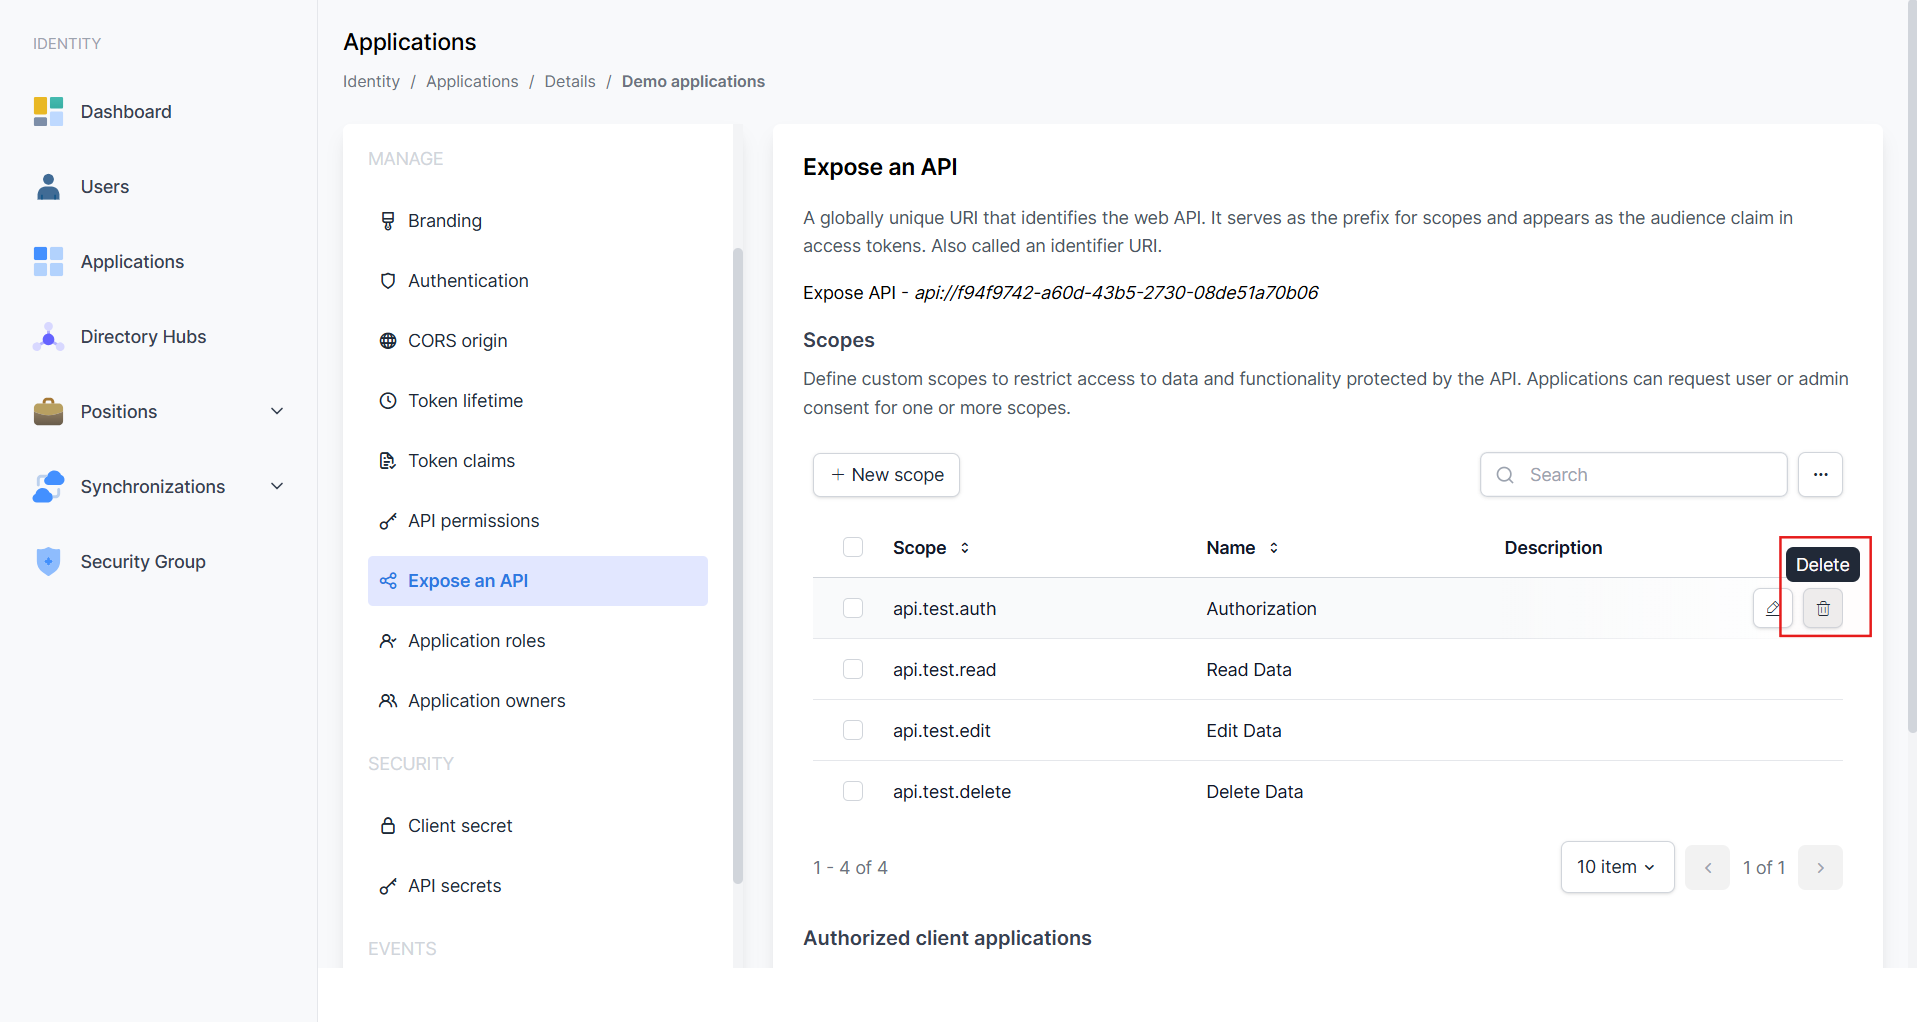Click the Expose API identifier URI
The width and height of the screenshot is (1917, 1022).
(1116, 293)
